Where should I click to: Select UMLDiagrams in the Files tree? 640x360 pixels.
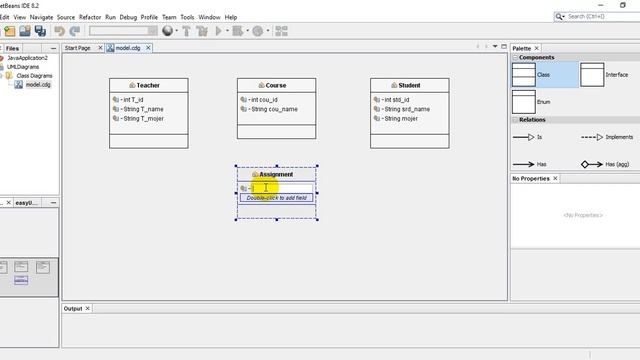[x=23, y=67]
